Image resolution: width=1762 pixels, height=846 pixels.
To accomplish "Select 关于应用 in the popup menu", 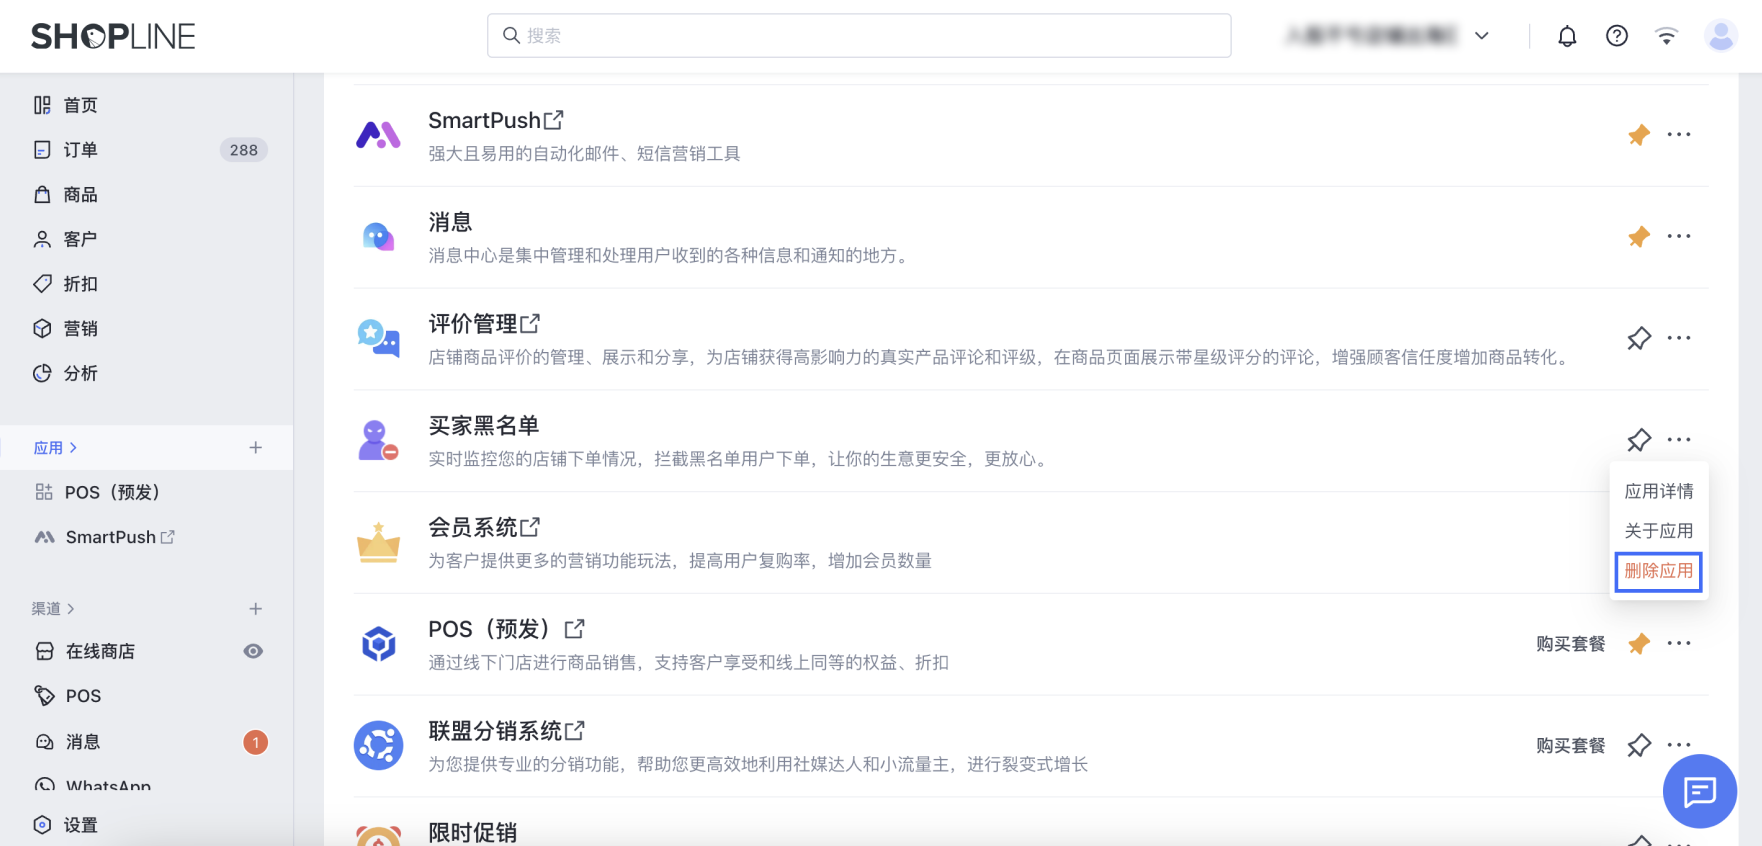I will pyautogui.click(x=1659, y=531).
